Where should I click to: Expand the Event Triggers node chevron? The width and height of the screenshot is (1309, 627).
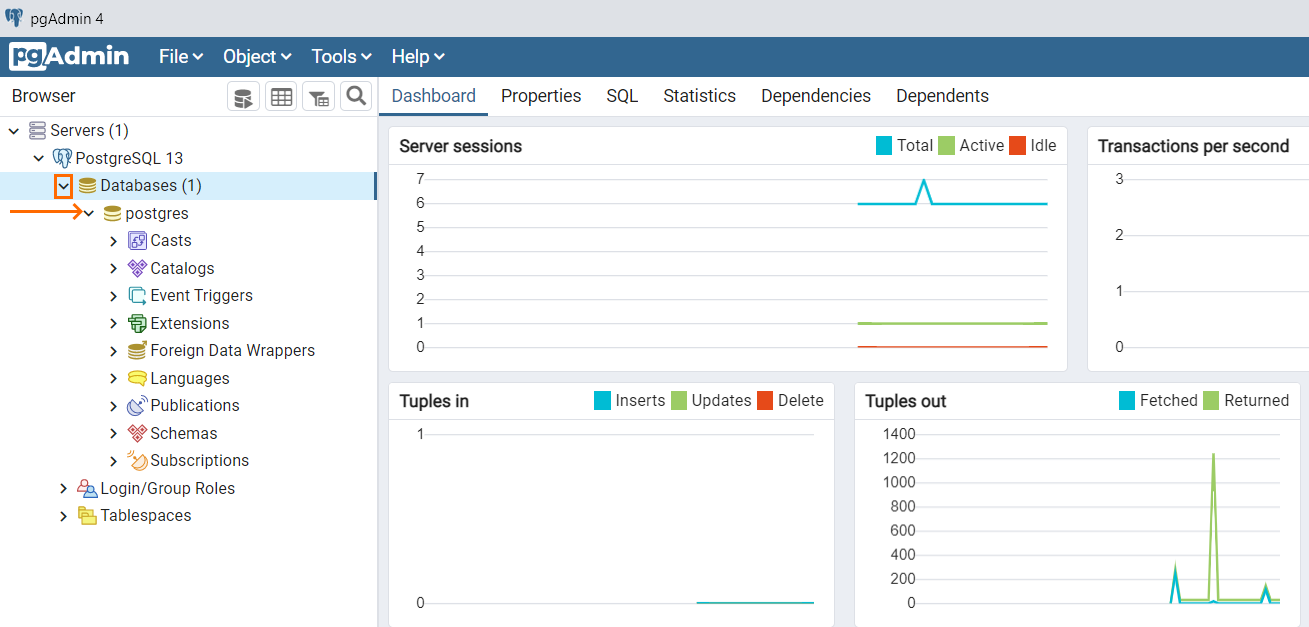[113, 296]
